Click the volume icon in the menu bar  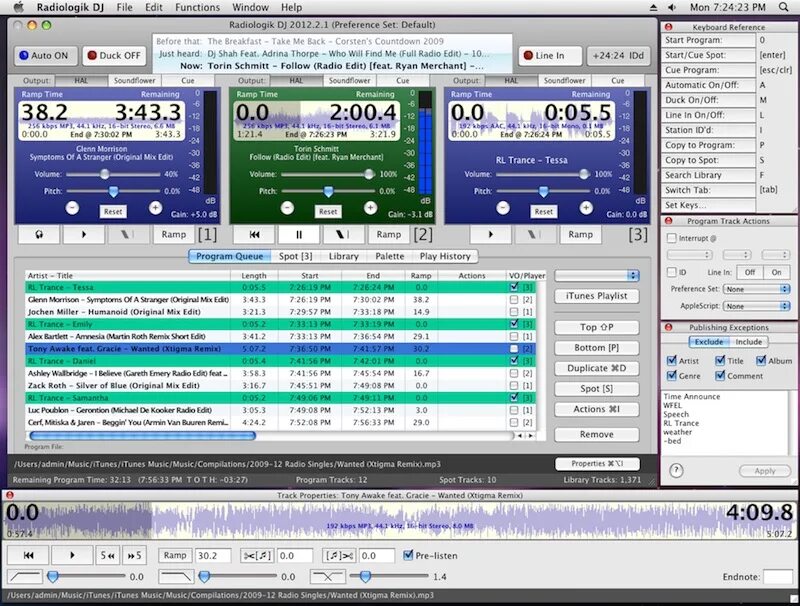coord(672,7)
